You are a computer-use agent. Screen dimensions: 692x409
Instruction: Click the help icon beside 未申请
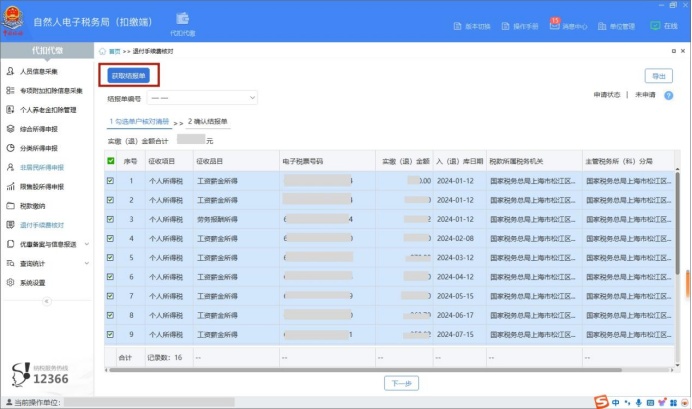pos(668,95)
